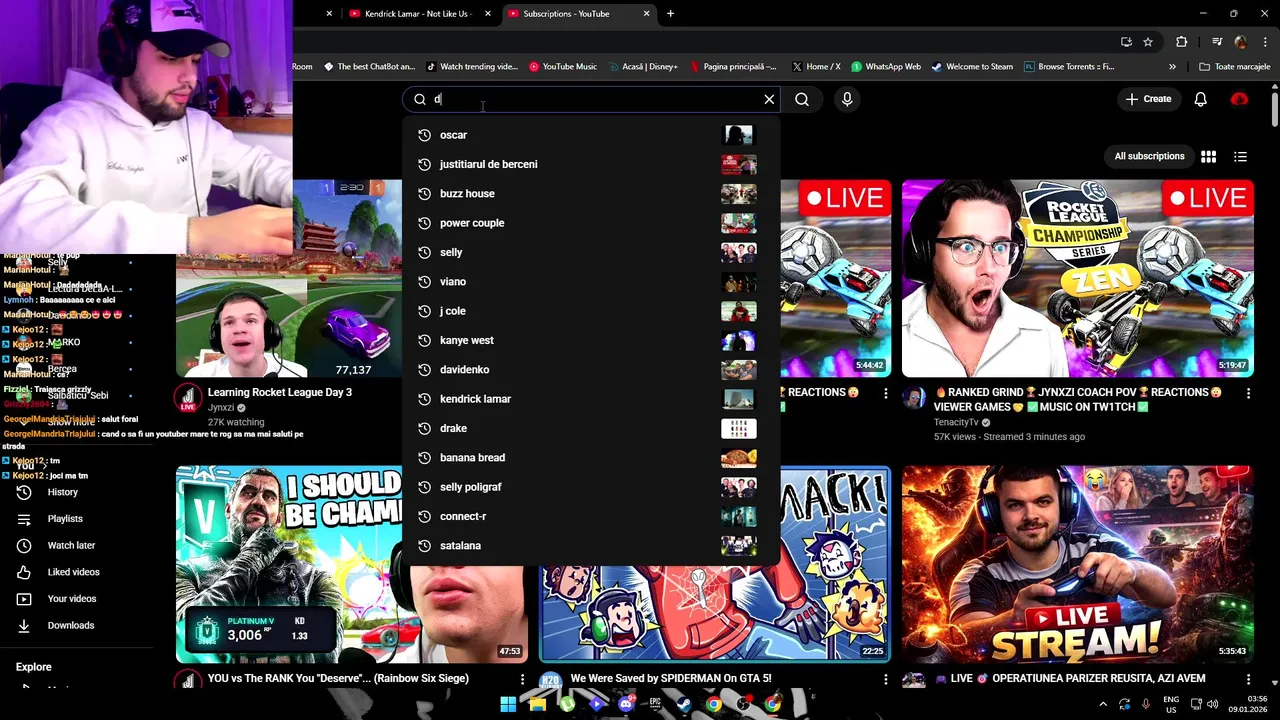Screen dimensions: 1280x720
Task: Open History in the YouTube sidebar
Action: tap(62, 492)
